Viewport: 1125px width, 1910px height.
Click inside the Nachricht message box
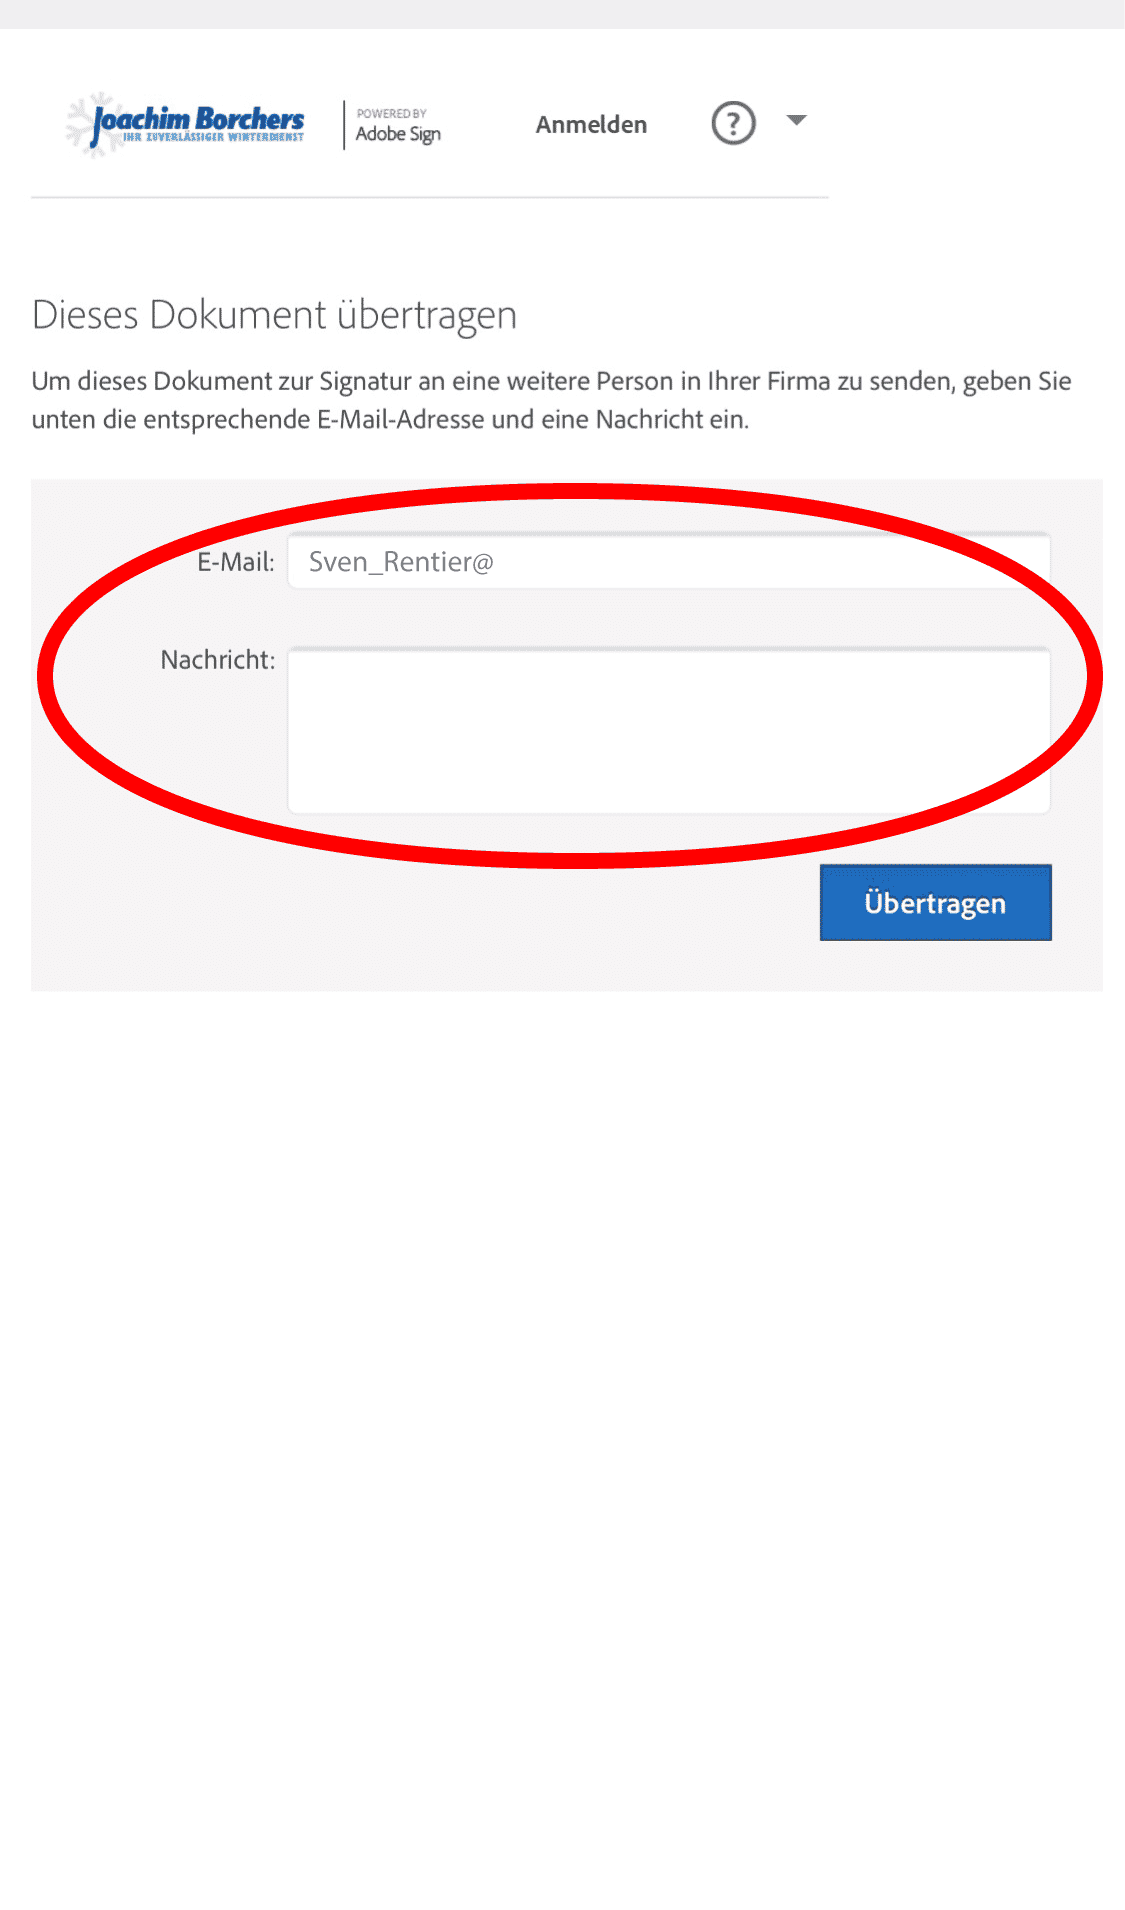[x=669, y=731]
